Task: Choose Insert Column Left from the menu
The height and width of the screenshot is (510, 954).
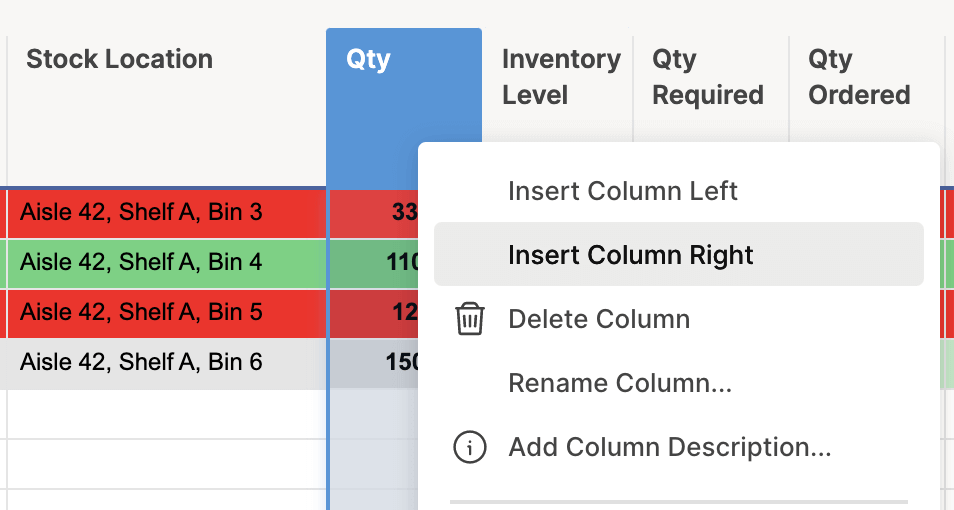Action: [x=622, y=191]
